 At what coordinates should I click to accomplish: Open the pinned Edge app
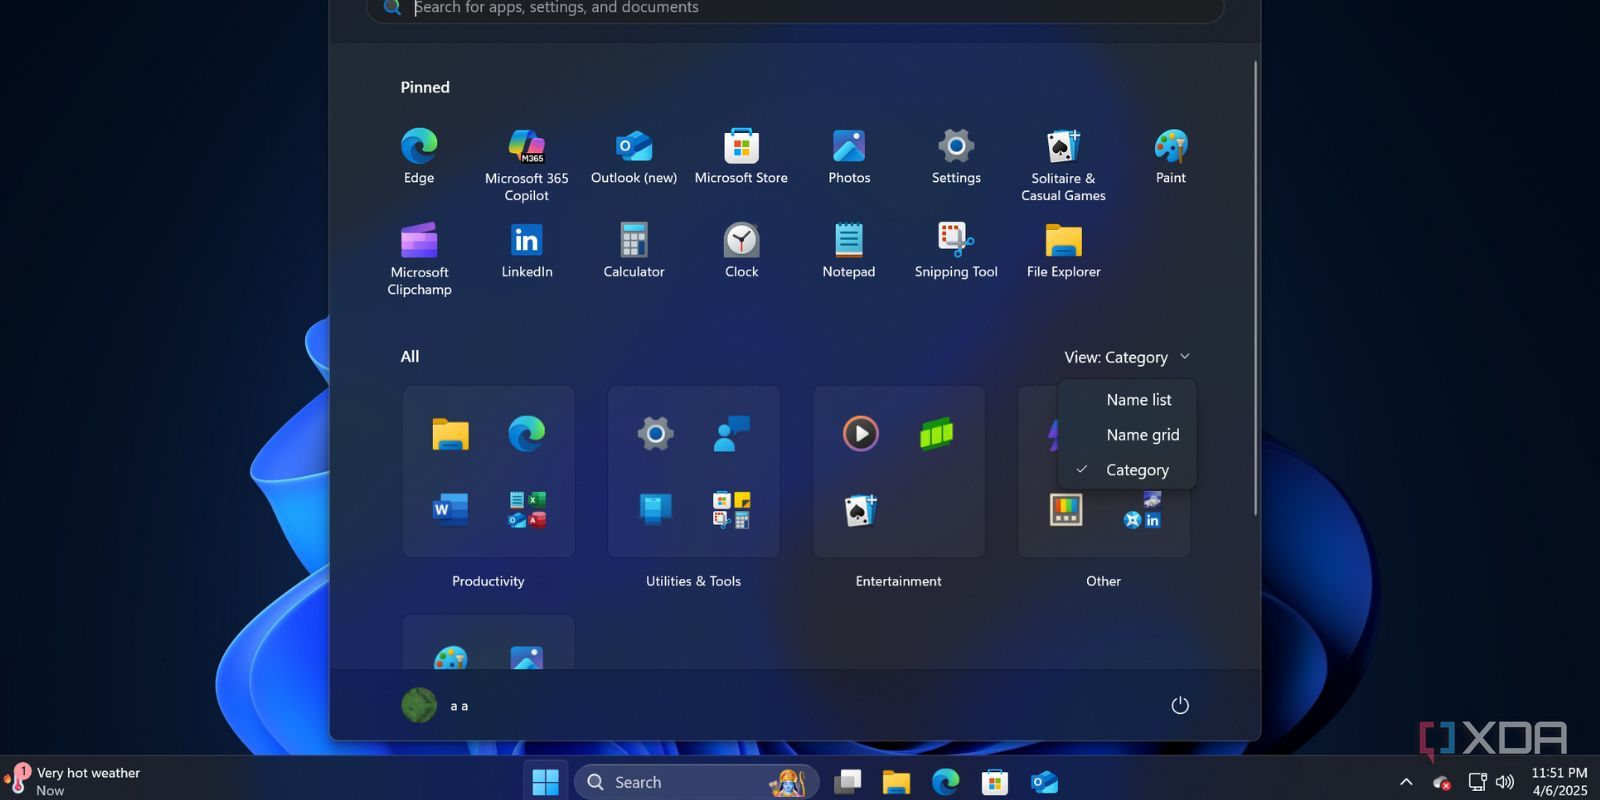tap(419, 157)
